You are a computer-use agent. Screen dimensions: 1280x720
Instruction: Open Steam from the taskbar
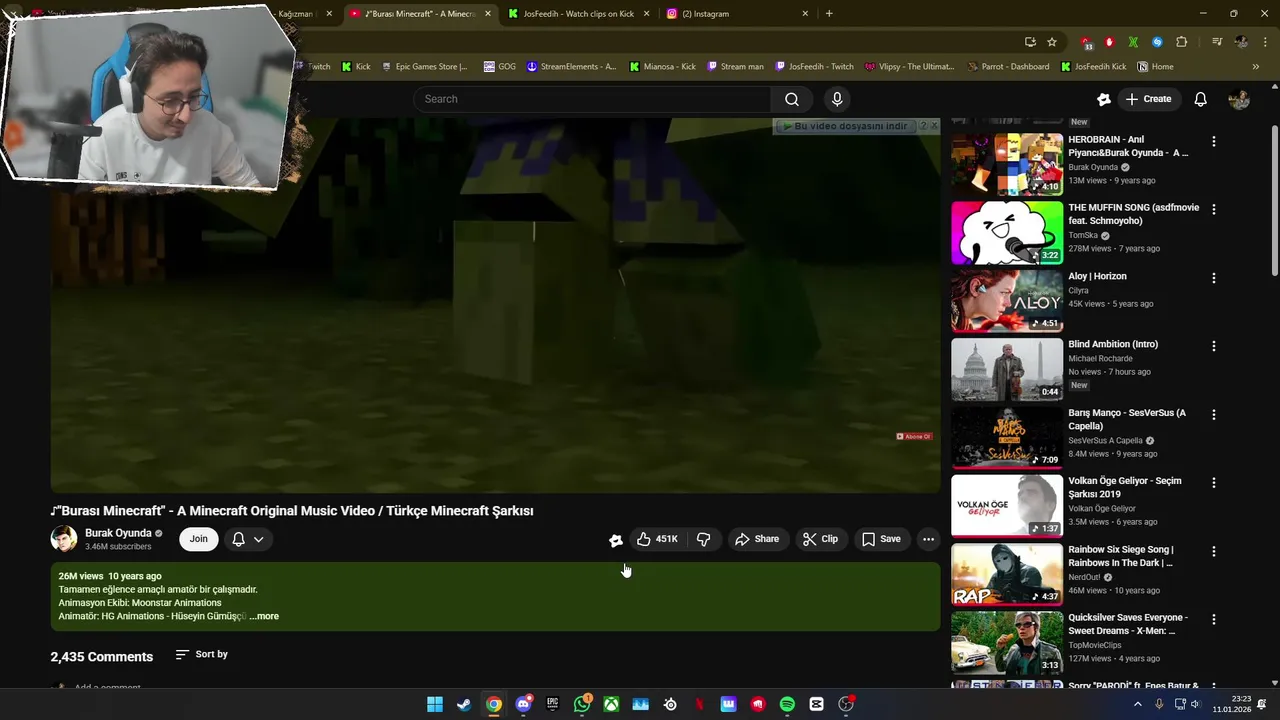coord(464,704)
